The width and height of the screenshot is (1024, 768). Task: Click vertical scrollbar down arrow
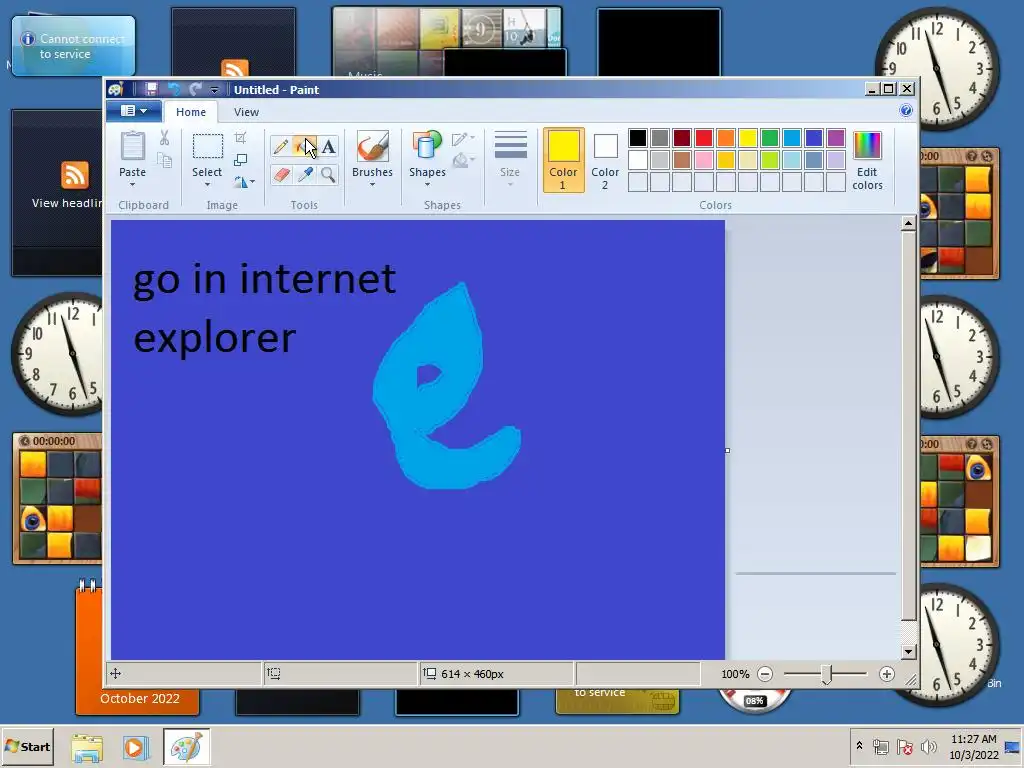coord(908,652)
